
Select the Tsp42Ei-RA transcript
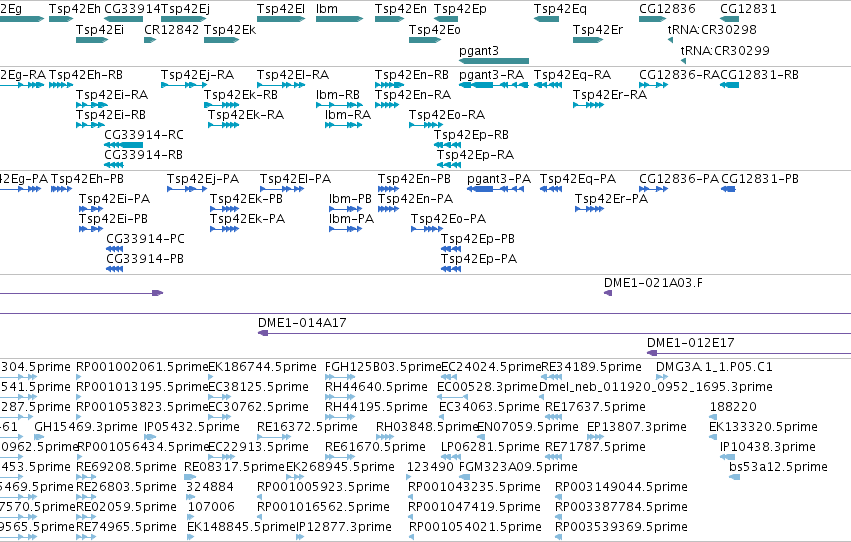pos(92,105)
